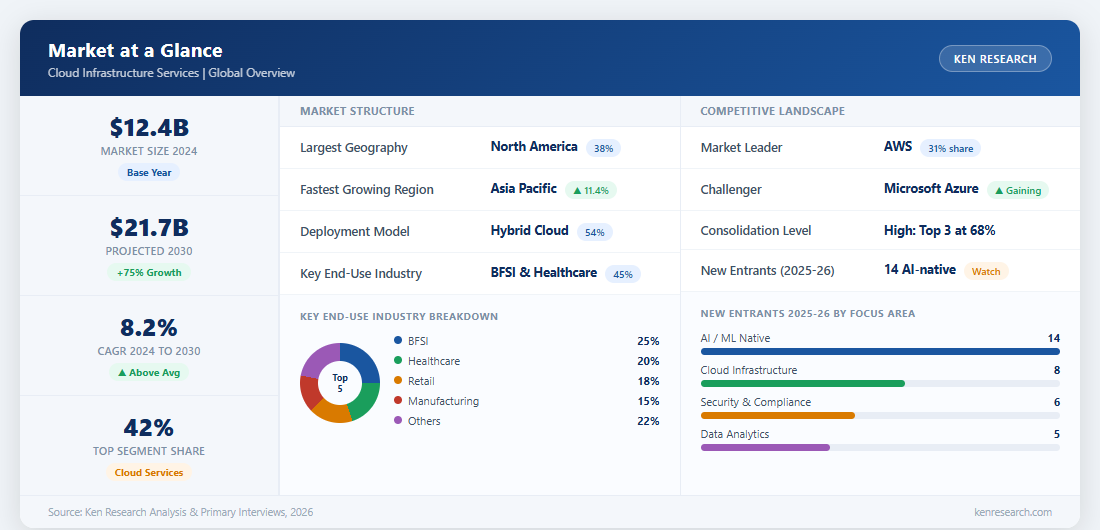Click the MARKET STRUCTURE section header
Viewport: 1100px width, 530px height.
[357, 111]
